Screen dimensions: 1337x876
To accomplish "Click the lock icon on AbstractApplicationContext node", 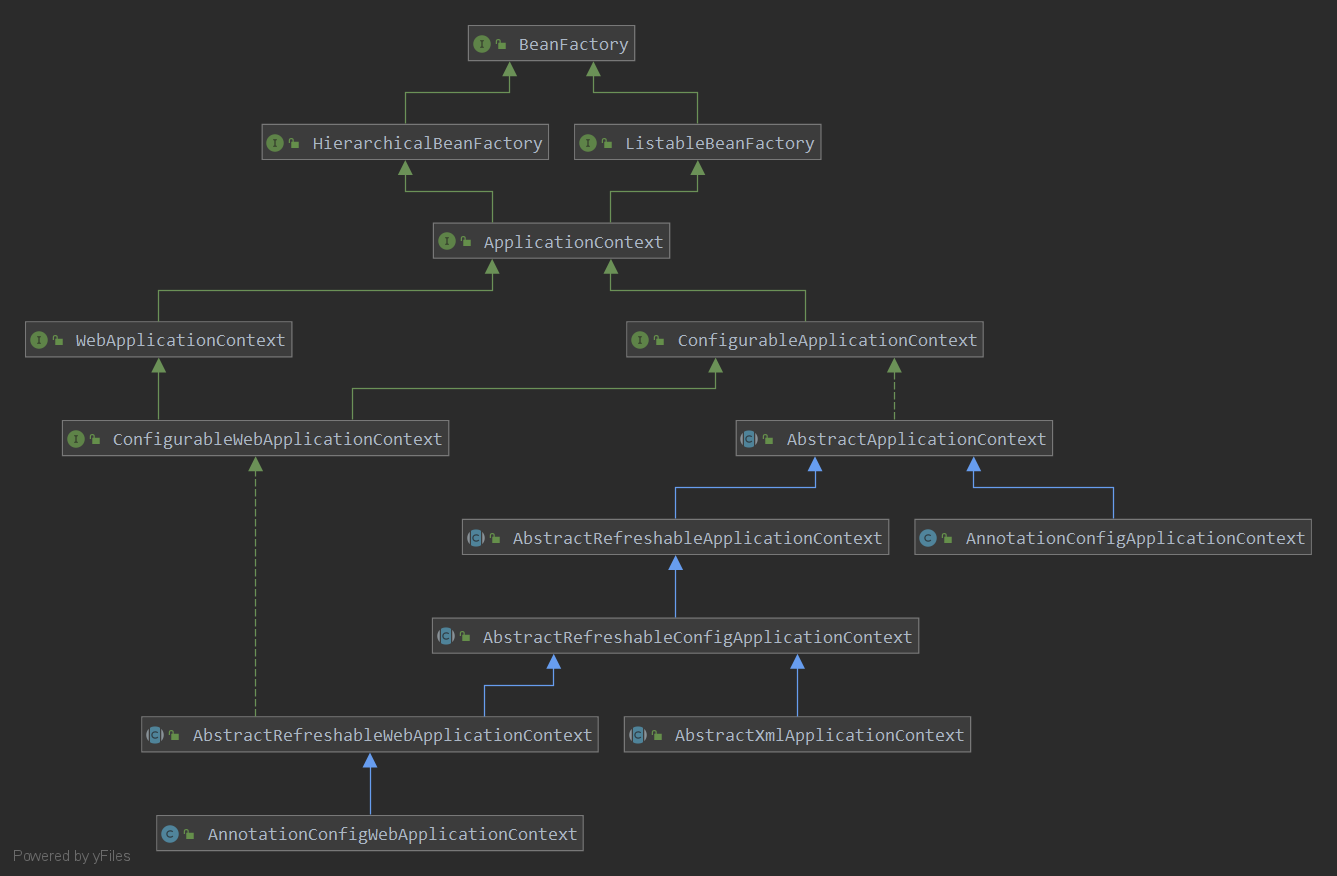I will tap(768, 439).
